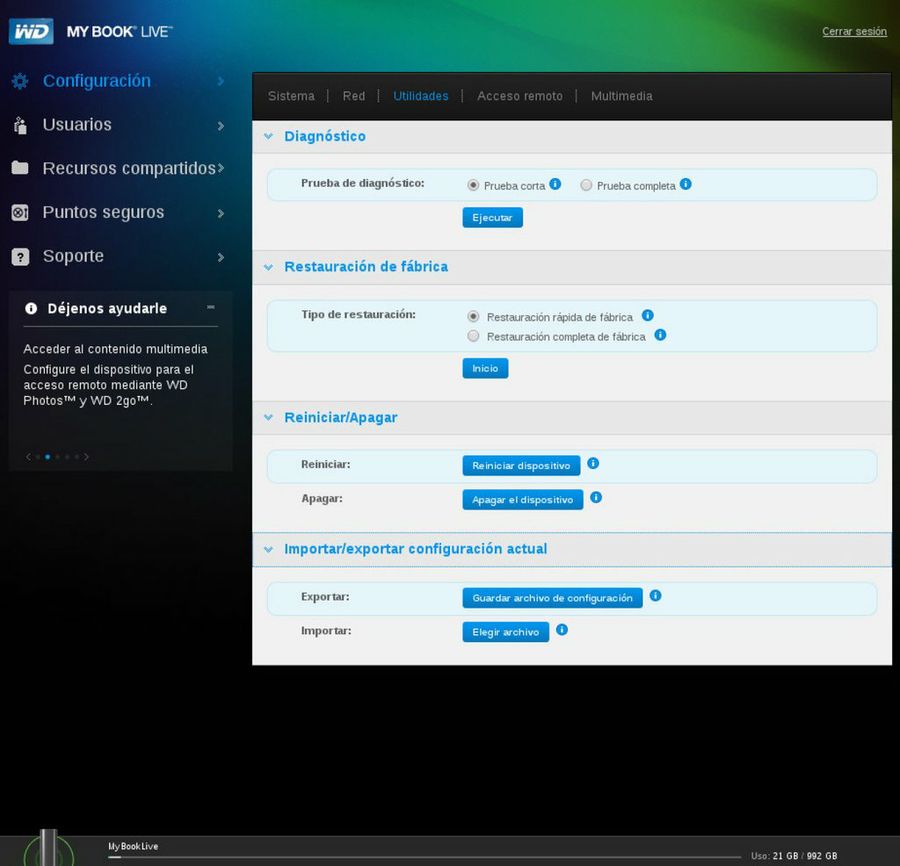Collapse the Restauración de fábrica section
900x866 pixels.
pos(268,267)
